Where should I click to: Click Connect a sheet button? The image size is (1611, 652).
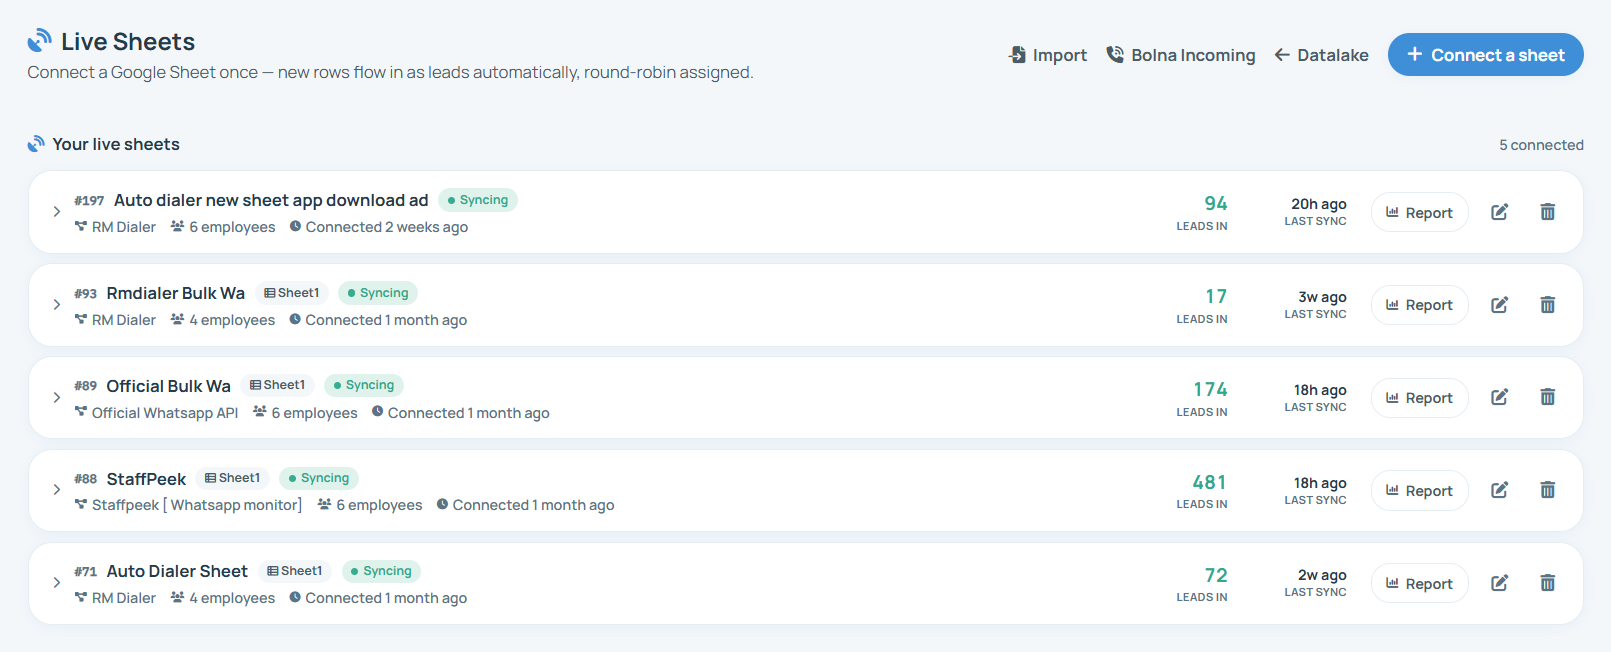pos(1485,55)
